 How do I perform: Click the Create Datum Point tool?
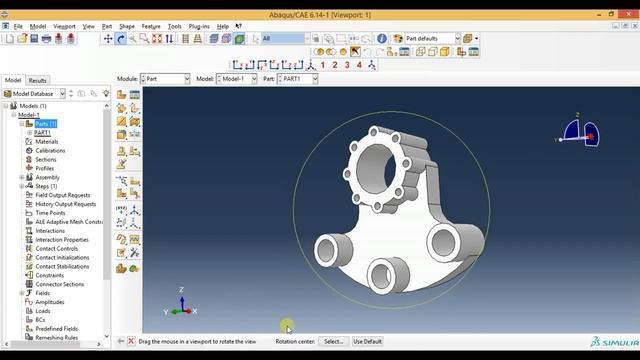click(121, 210)
